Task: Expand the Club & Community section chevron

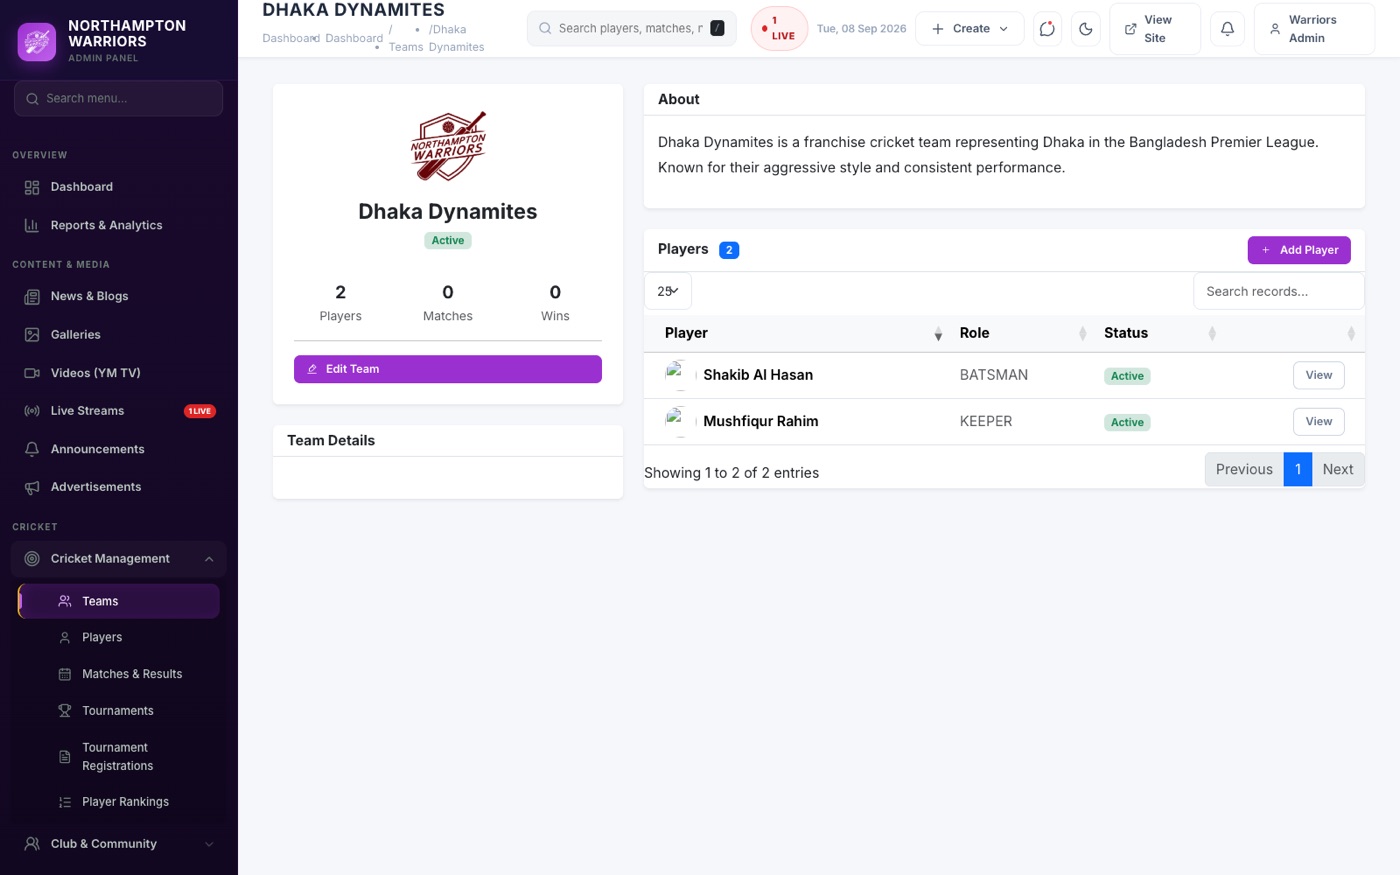Action: (209, 844)
